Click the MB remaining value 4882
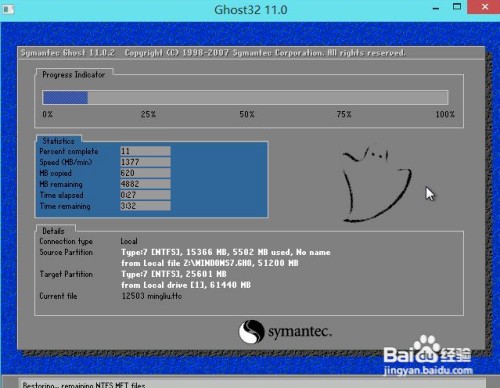 pos(145,184)
